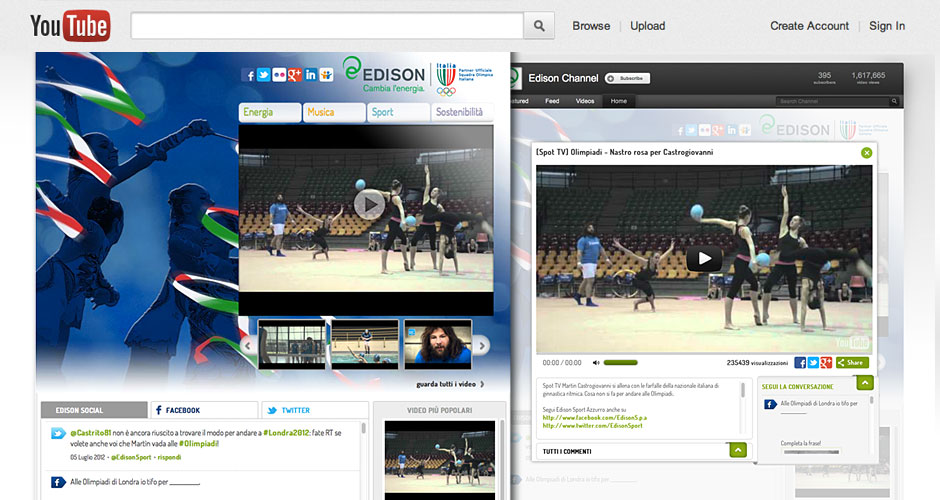Focus the Search Channel field
The width and height of the screenshot is (940, 500).
(x=833, y=101)
